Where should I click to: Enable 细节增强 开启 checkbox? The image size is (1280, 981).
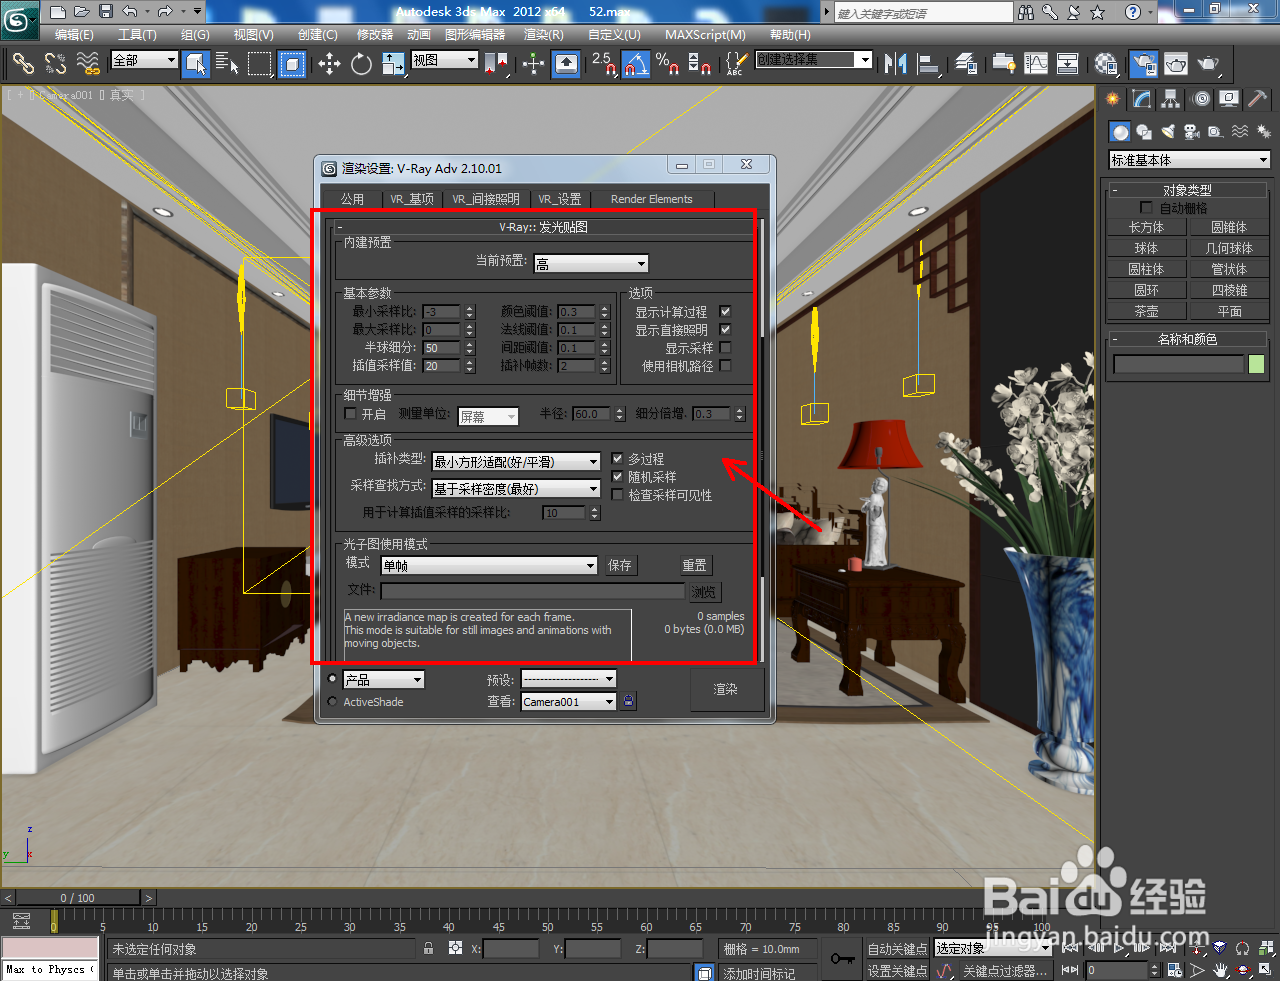tap(350, 414)
